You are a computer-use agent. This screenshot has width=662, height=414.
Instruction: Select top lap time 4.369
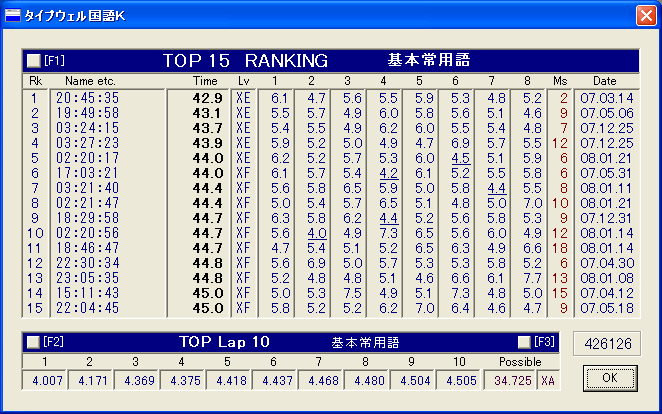click(136, 381)
